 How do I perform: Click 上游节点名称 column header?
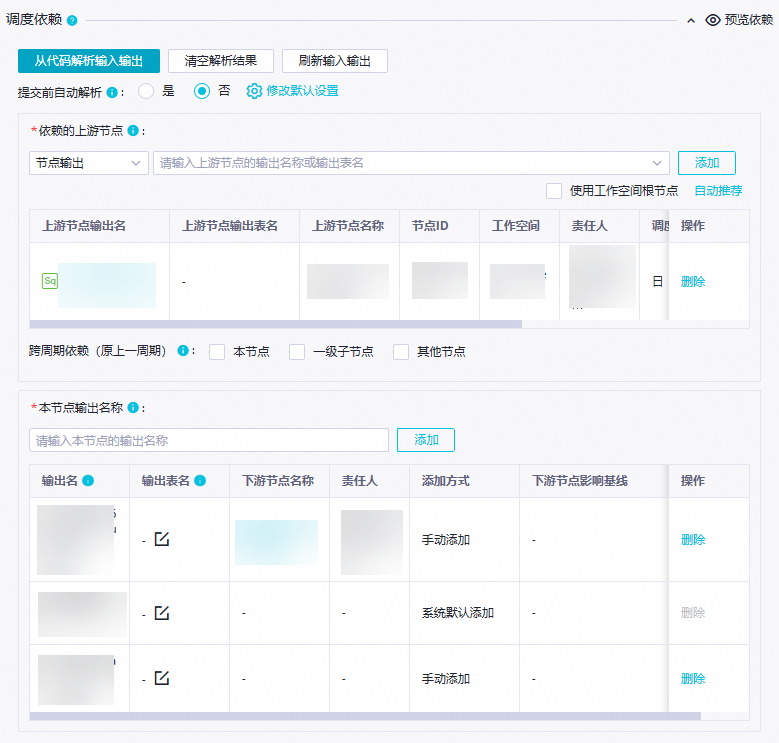click(348, 226)
